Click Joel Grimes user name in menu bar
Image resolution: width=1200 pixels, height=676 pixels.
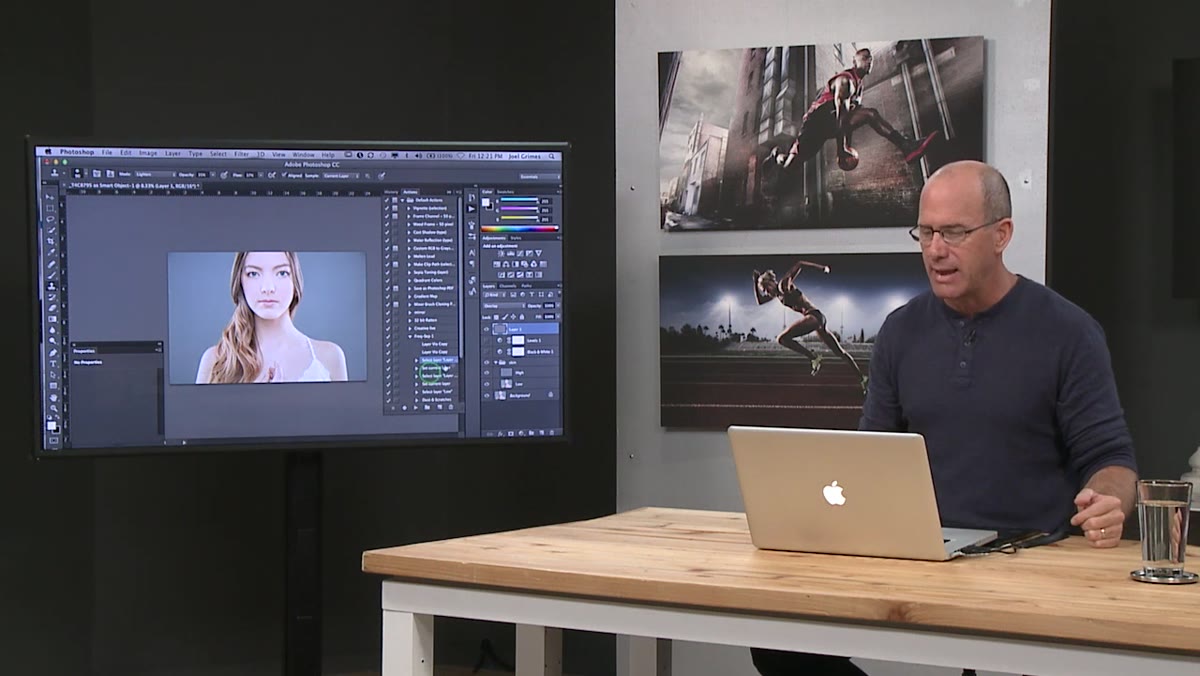[524, 156]
